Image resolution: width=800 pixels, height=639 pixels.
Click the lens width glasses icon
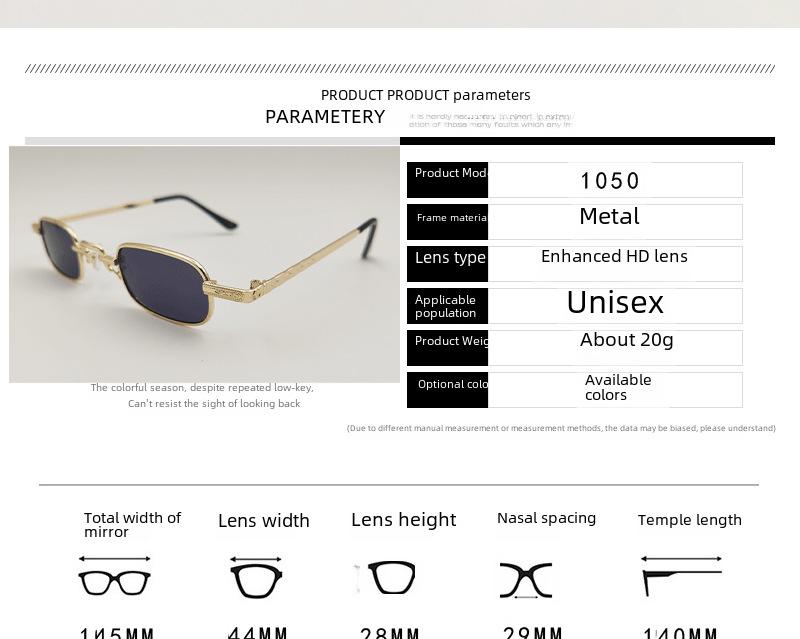[256, 577]
